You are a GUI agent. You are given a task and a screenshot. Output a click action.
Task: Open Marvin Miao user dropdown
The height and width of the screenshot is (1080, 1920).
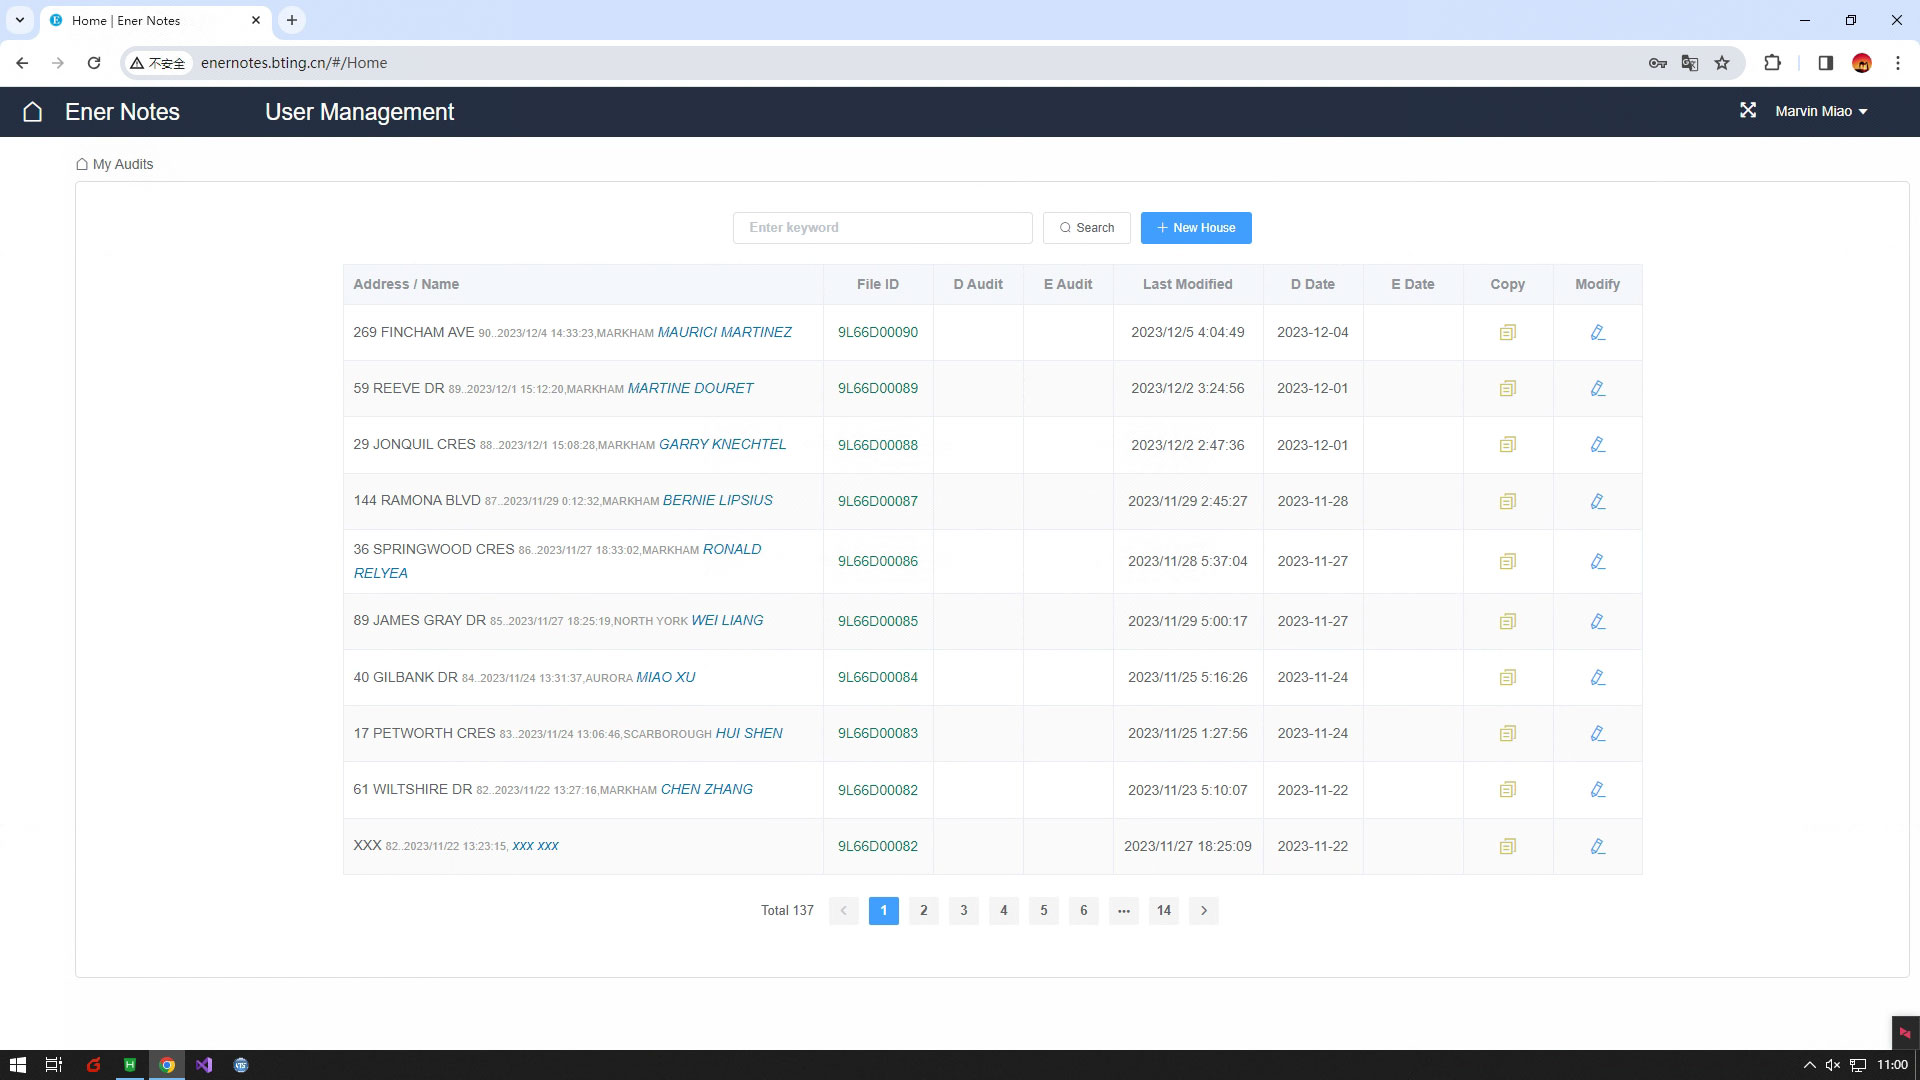[x=1821, y=111]
